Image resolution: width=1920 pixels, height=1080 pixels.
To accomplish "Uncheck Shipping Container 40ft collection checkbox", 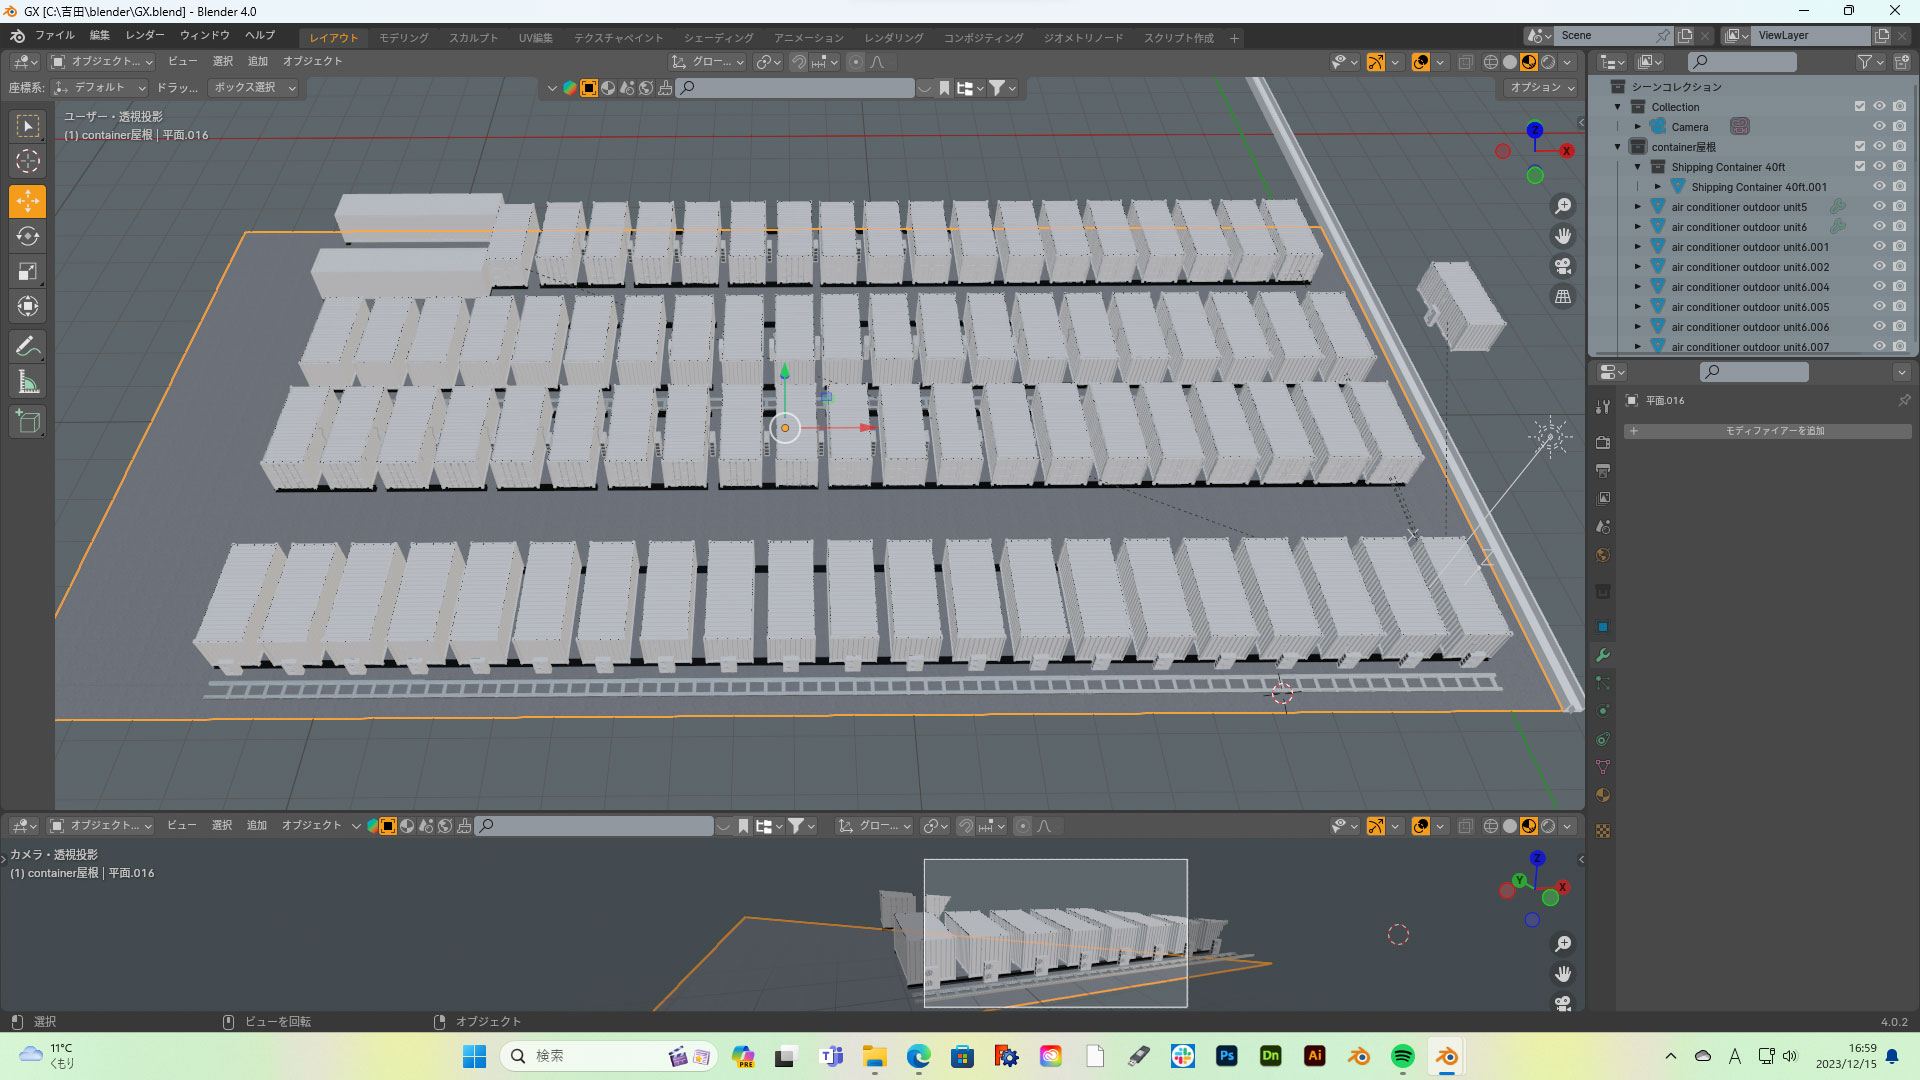I will [x=1860, y=167].
